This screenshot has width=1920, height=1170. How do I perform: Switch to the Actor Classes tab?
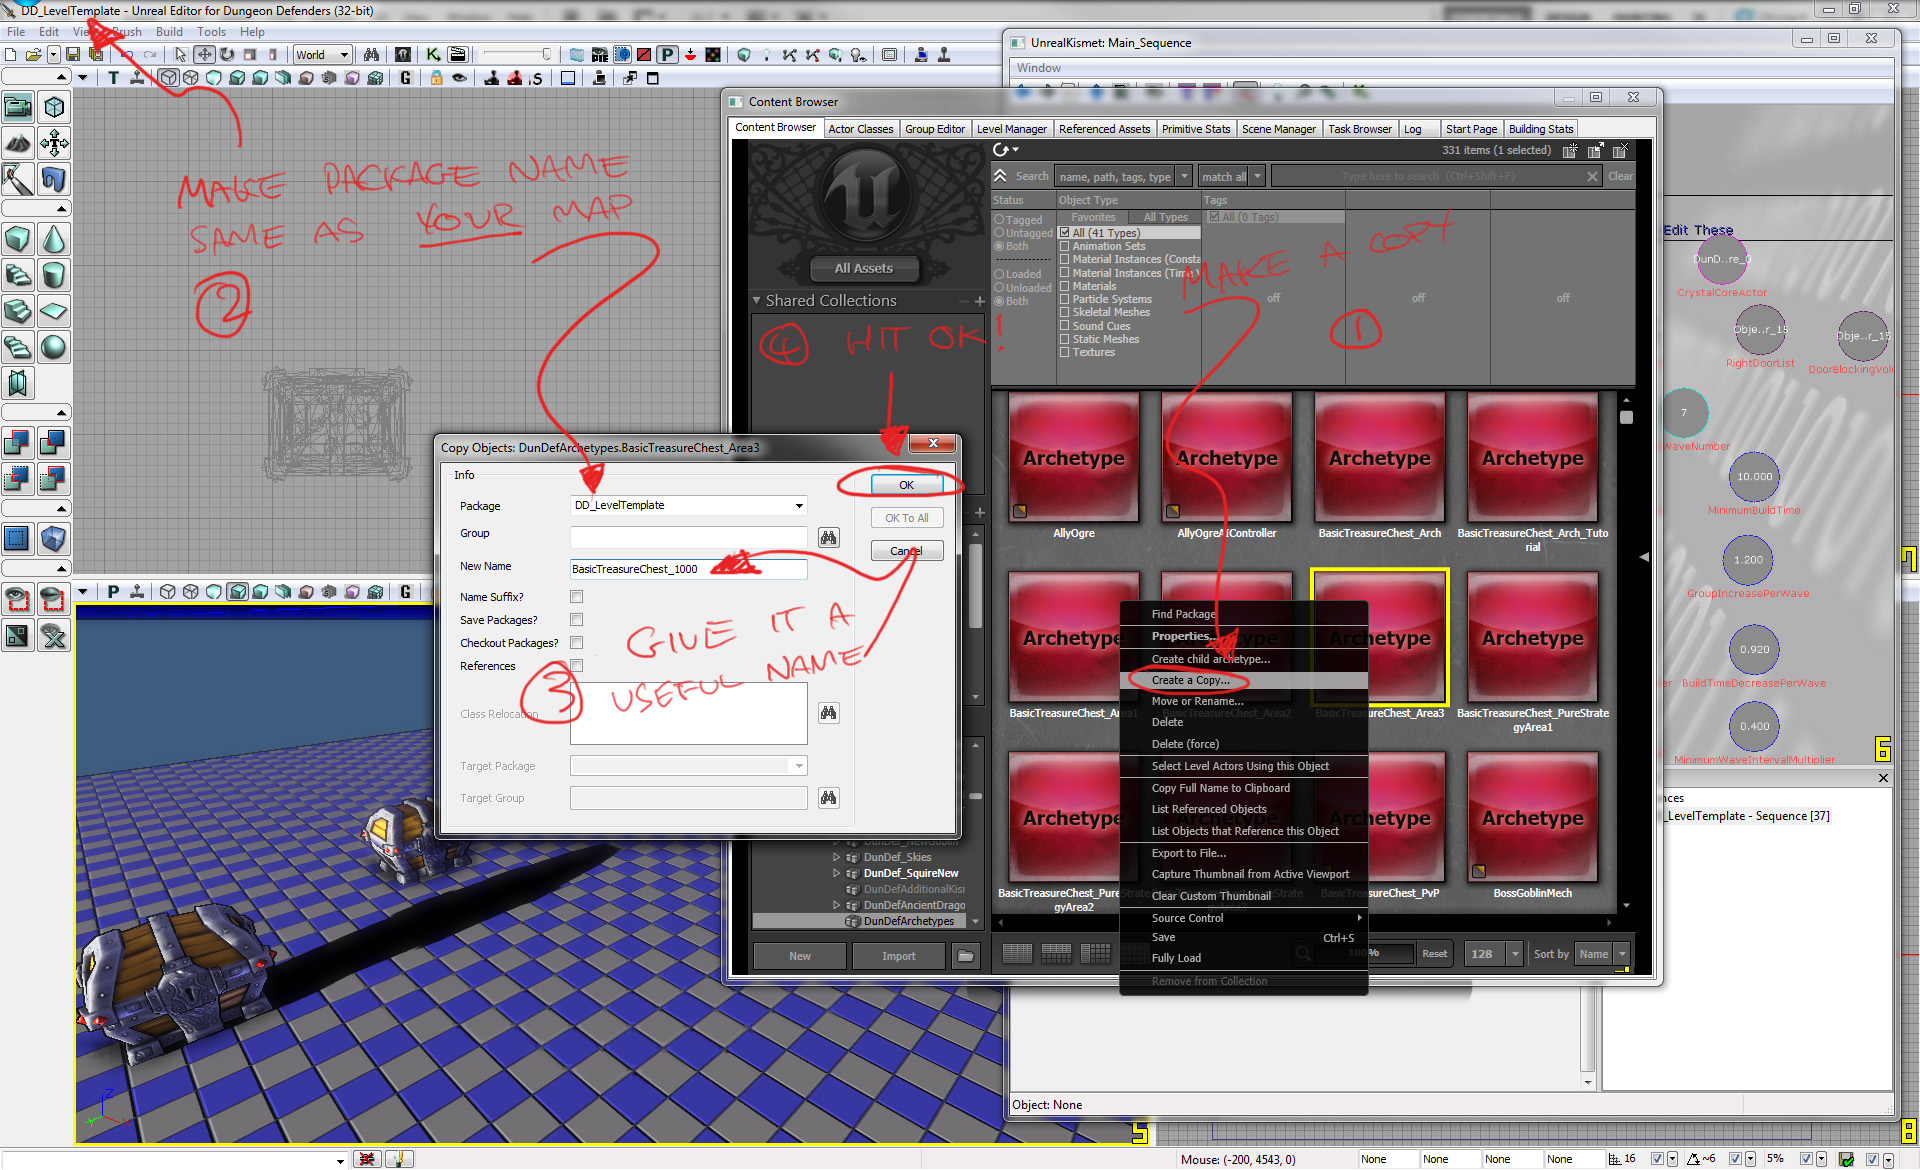pos(860,129)
